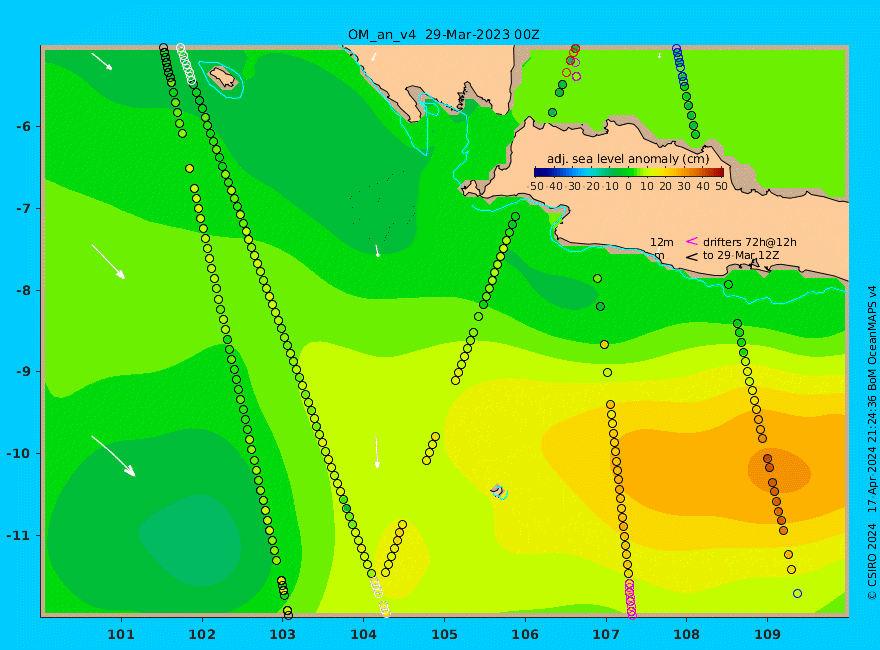Click the latitude axis label '-6'
This screenshot has height=650, width=880.
pyautogui.click(x=24, y=127)
